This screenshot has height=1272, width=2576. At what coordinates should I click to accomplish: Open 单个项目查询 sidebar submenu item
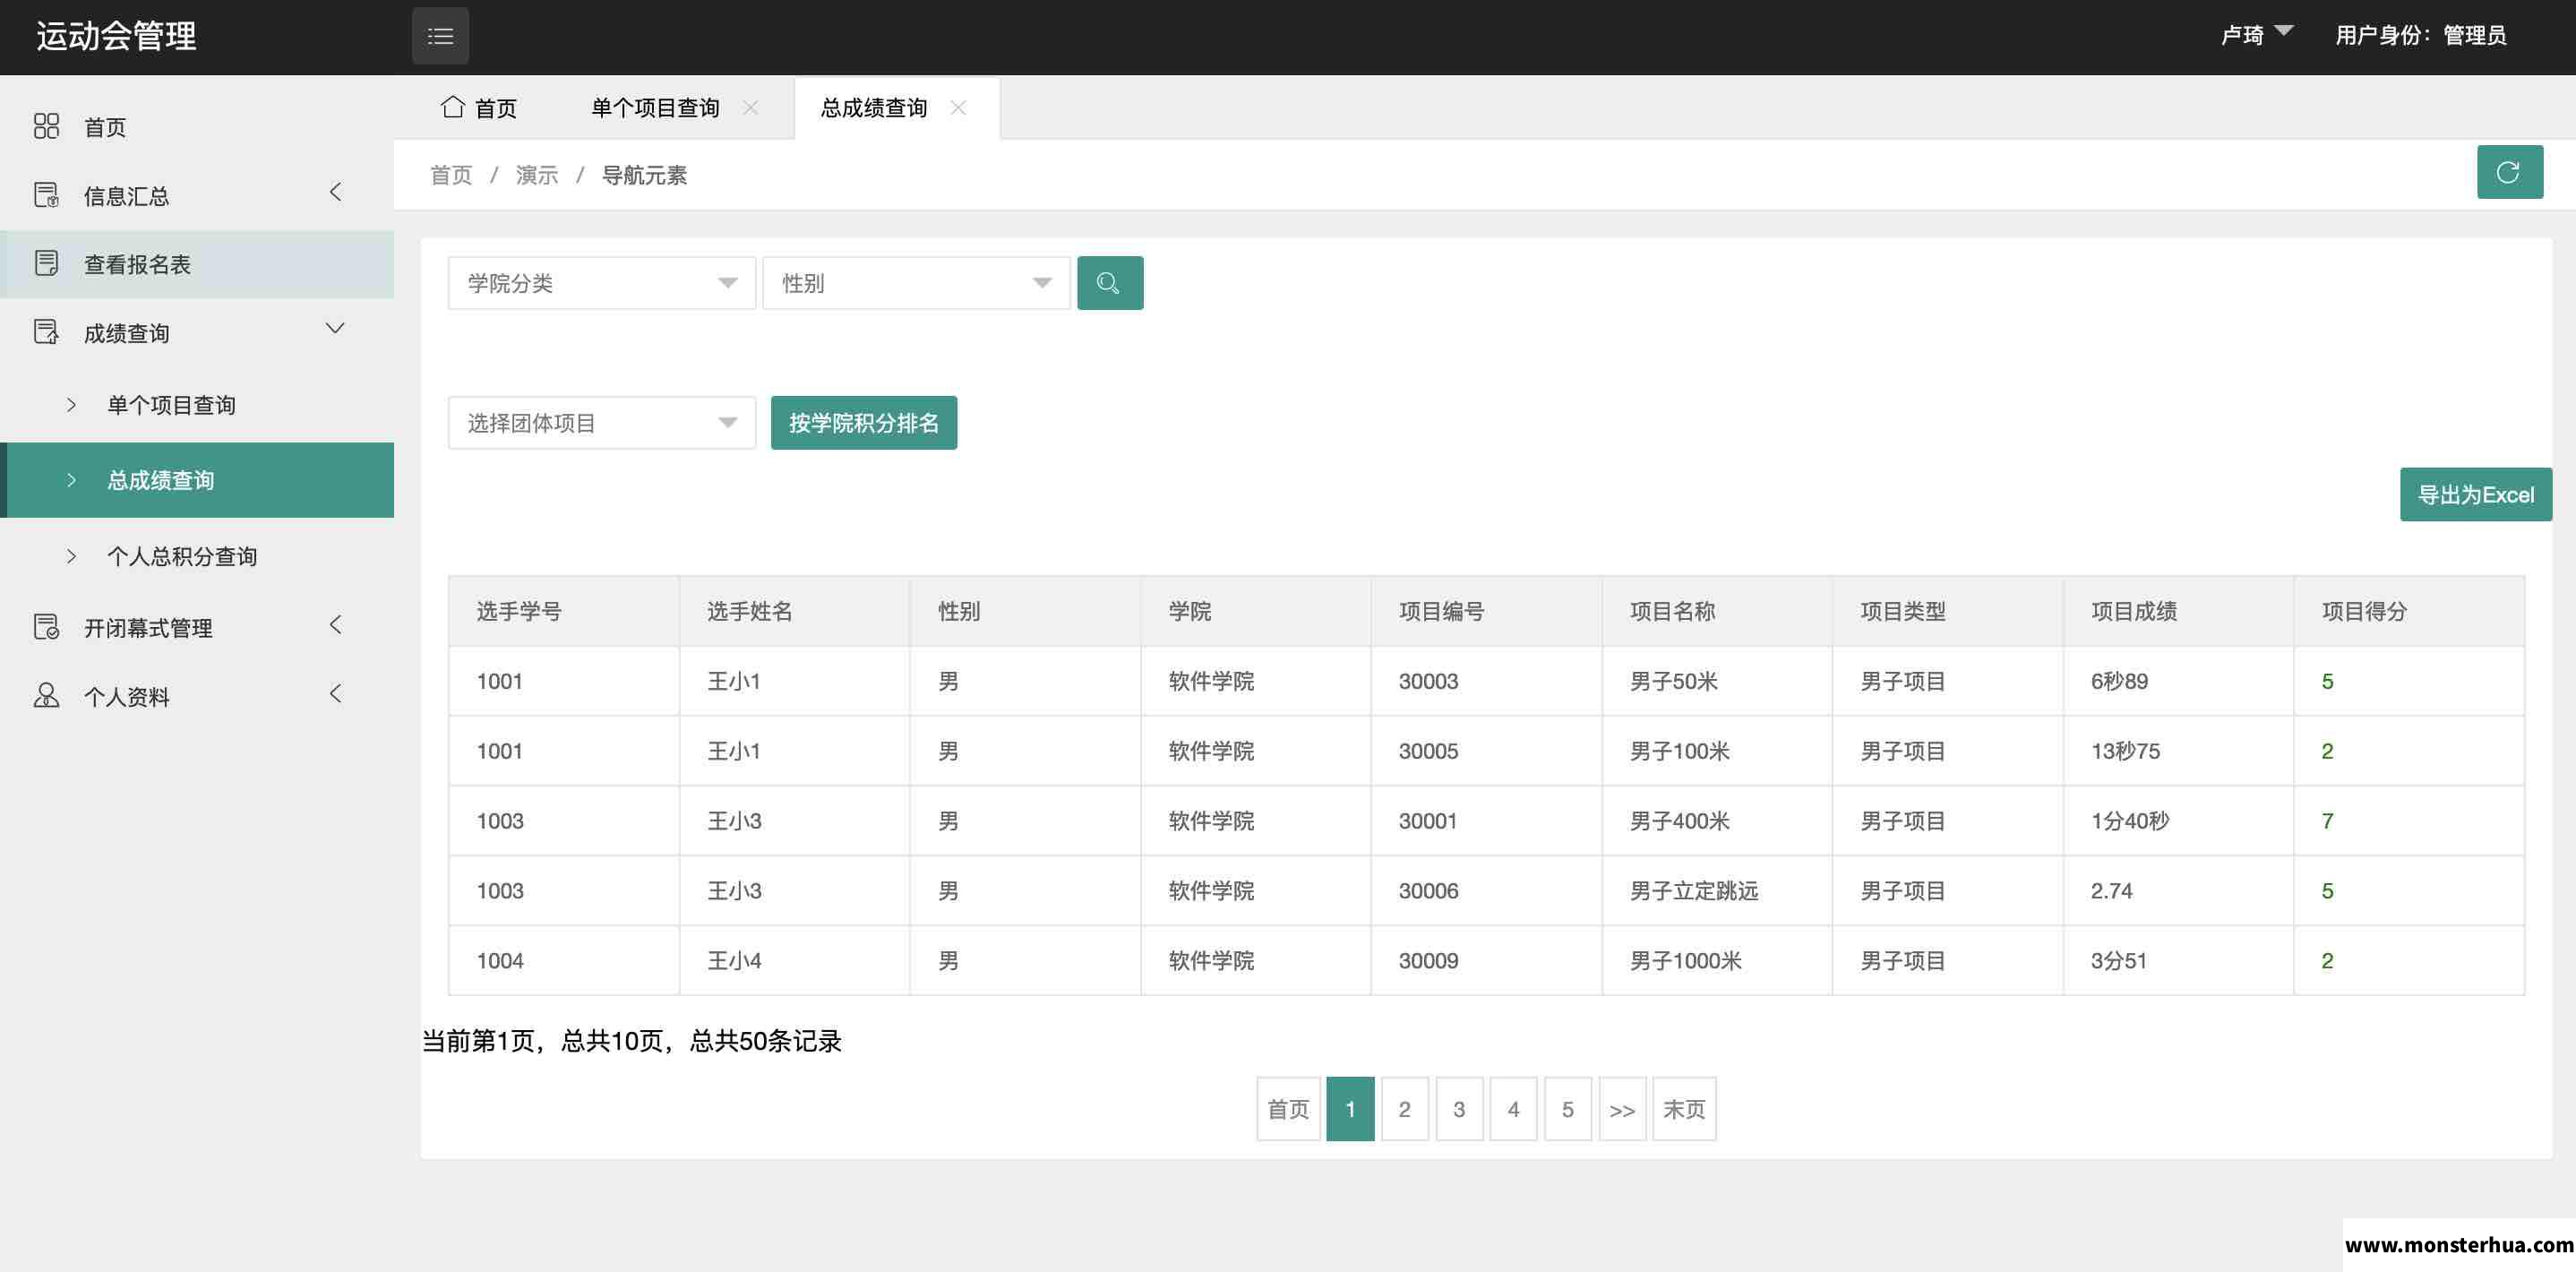197,405
